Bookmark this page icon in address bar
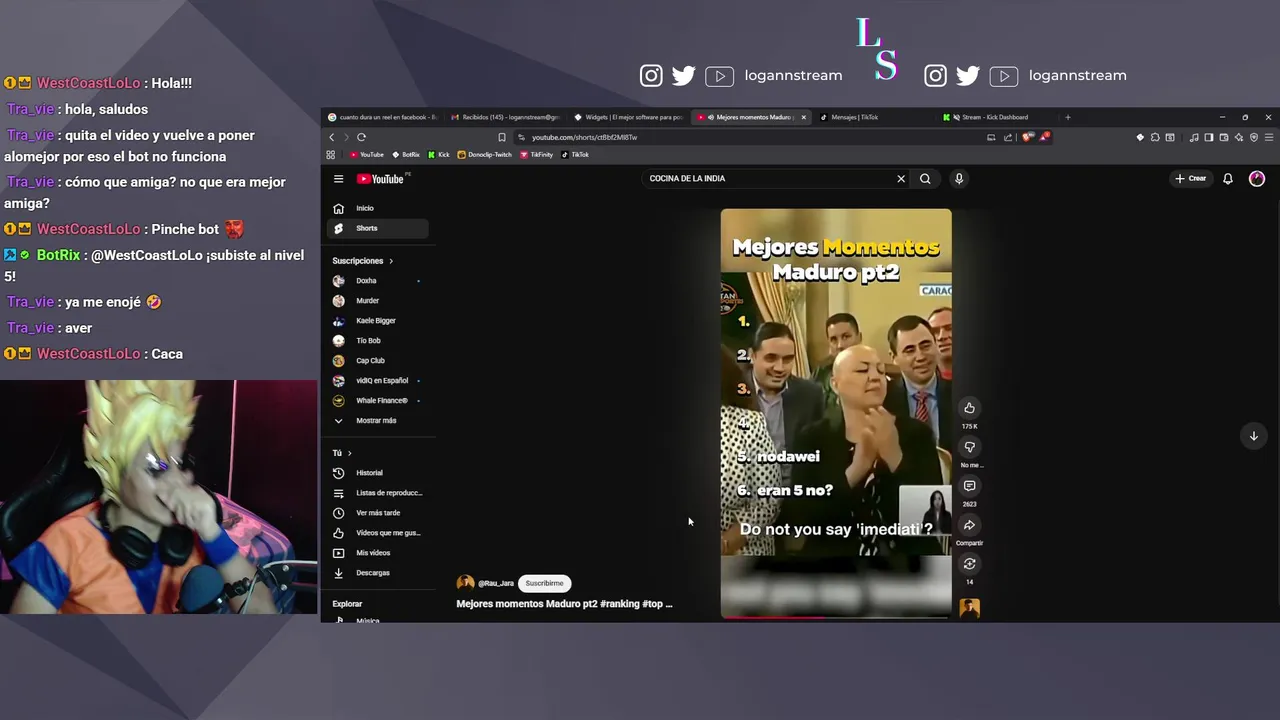 [502, 137]
